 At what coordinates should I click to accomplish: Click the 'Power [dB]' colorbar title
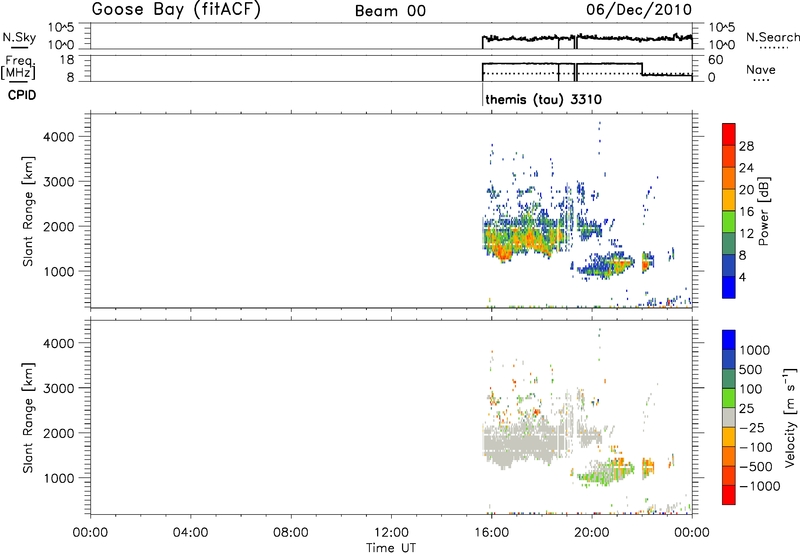click(764, 211)
